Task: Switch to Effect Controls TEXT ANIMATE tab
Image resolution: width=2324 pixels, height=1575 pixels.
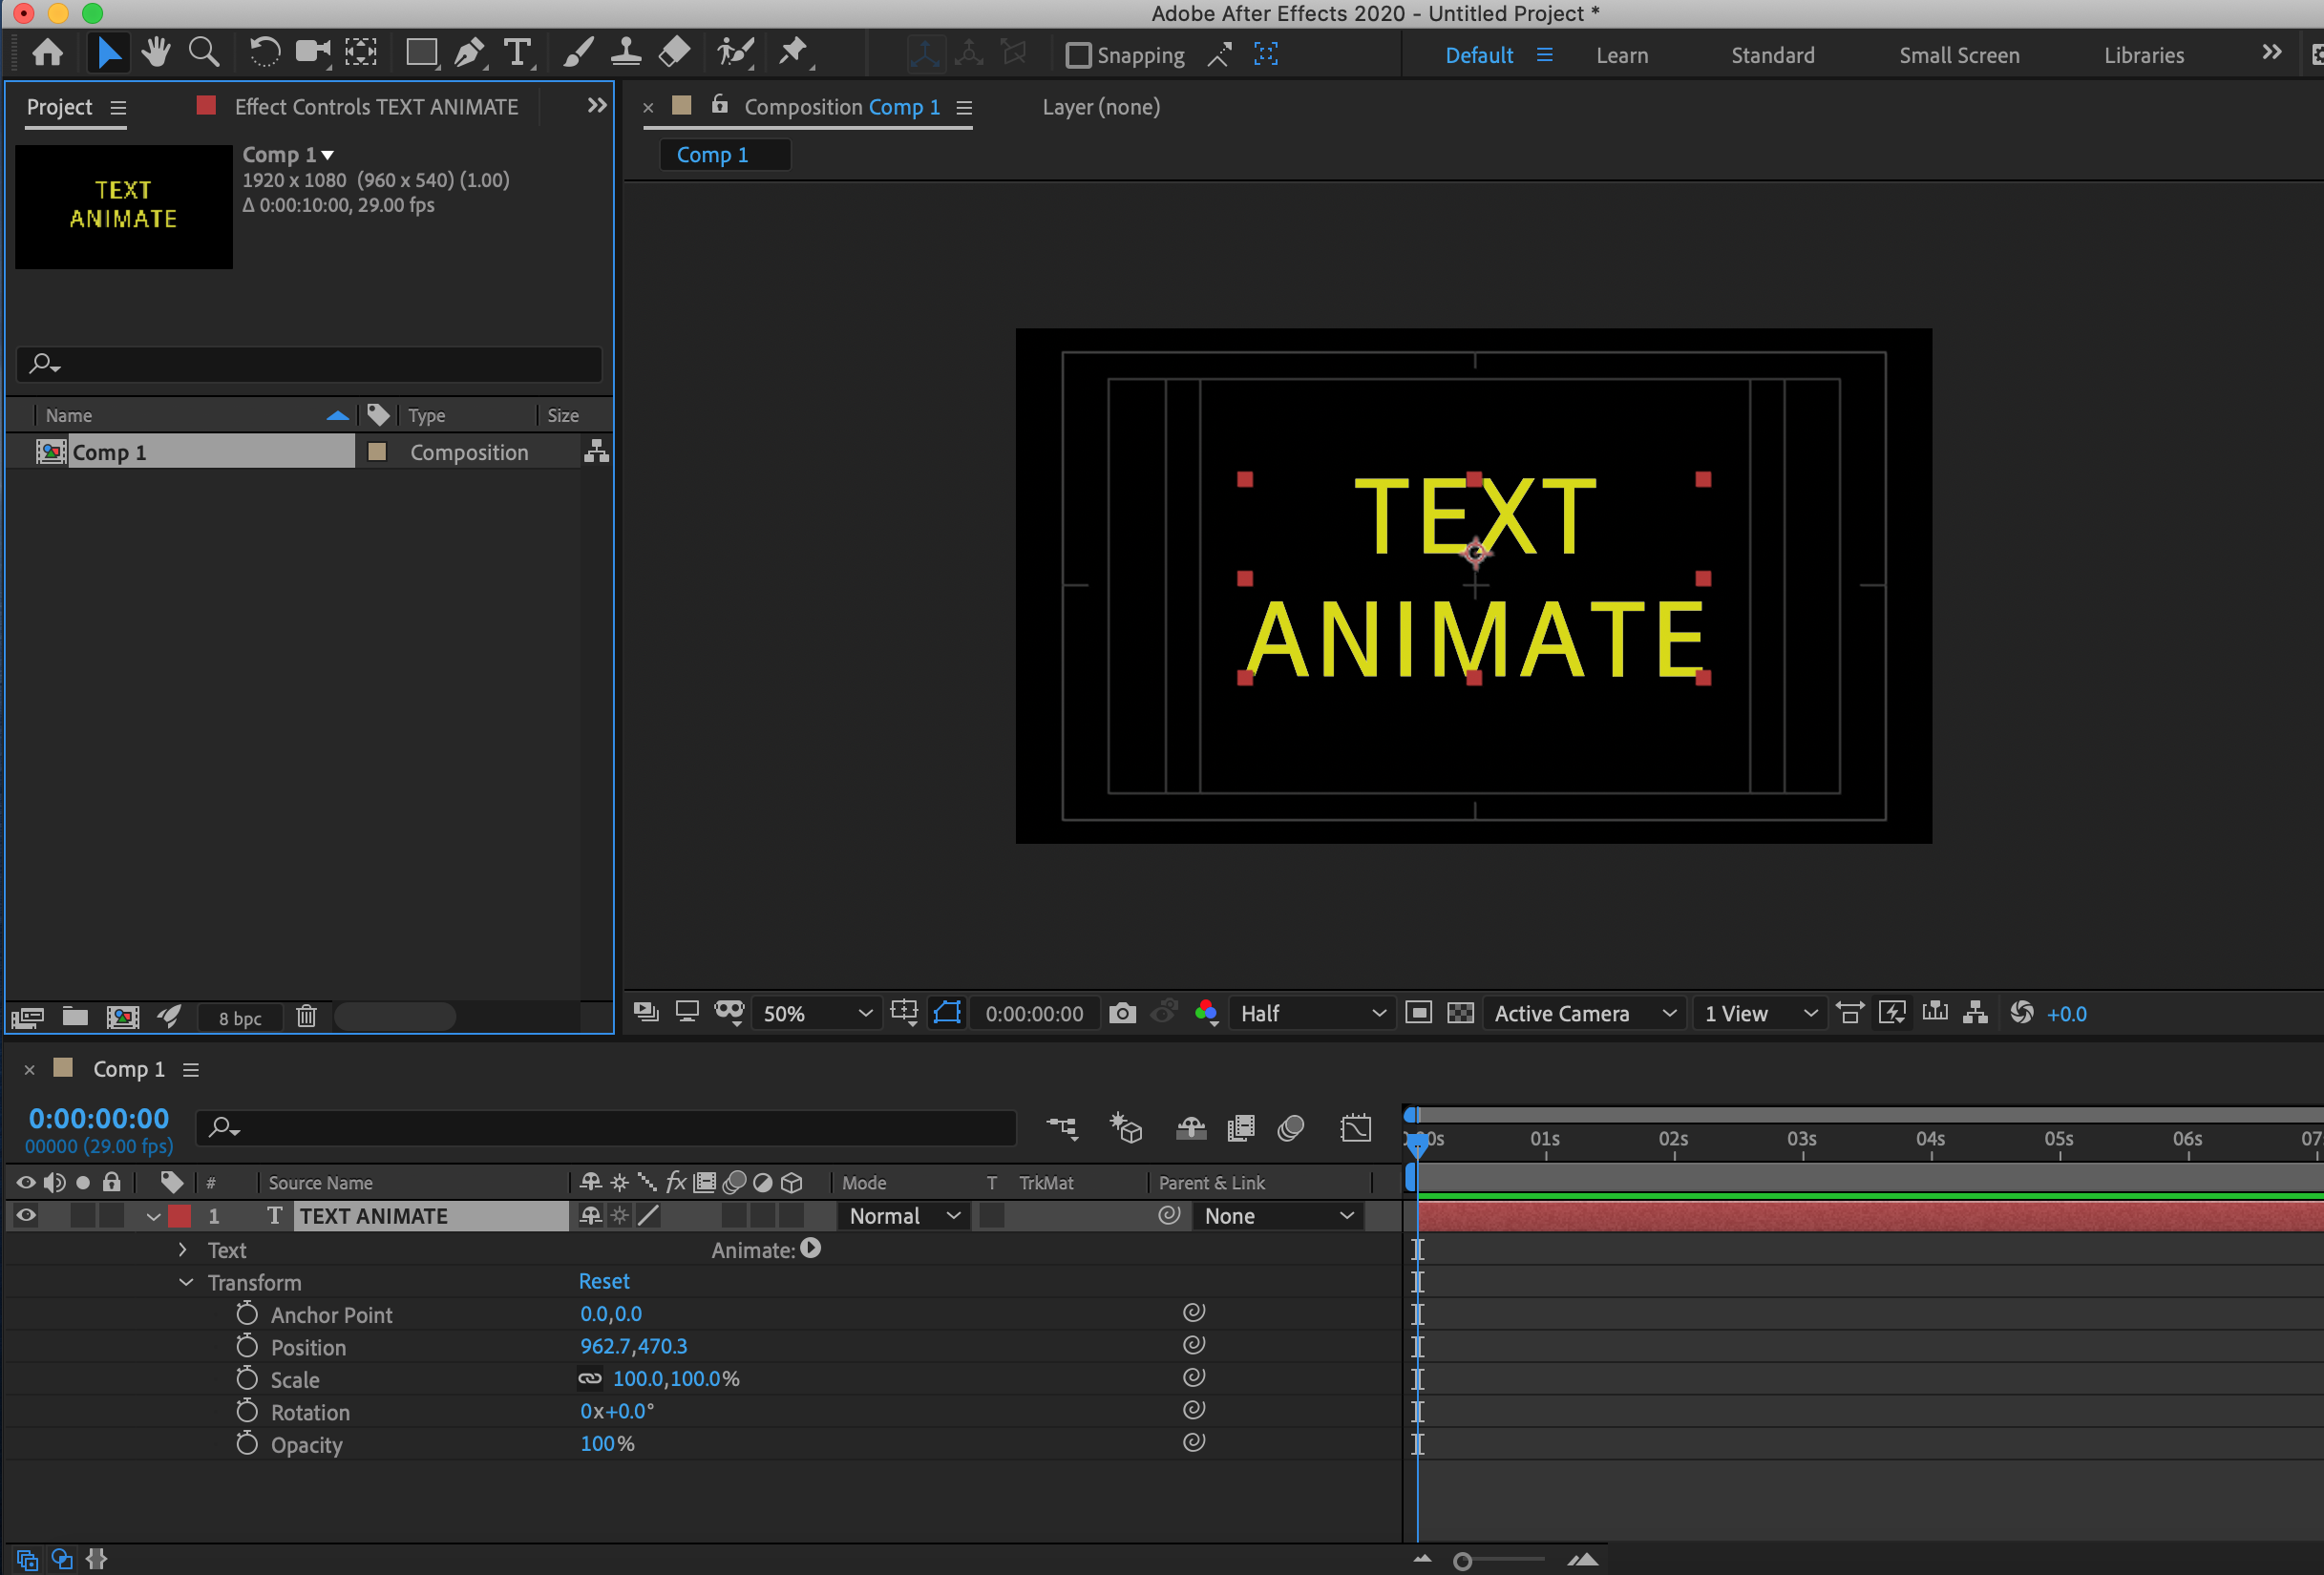Action: 375,107
